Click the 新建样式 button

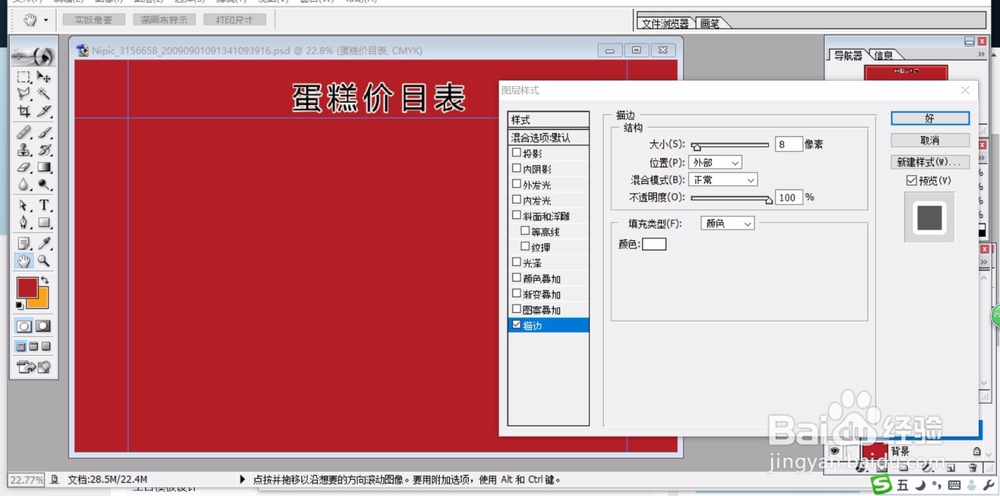click(930, 161)
